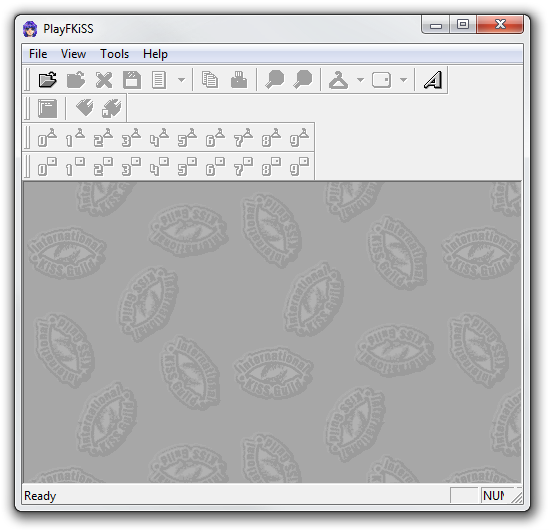The height and width of the screenshot is (530, 549).
Task: Click the document page toolbar icon
Action: click(x=159, y=80)
